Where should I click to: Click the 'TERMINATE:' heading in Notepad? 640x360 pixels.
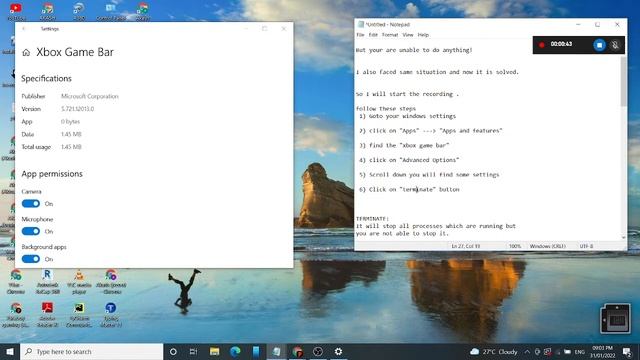[x=372, y=219]
